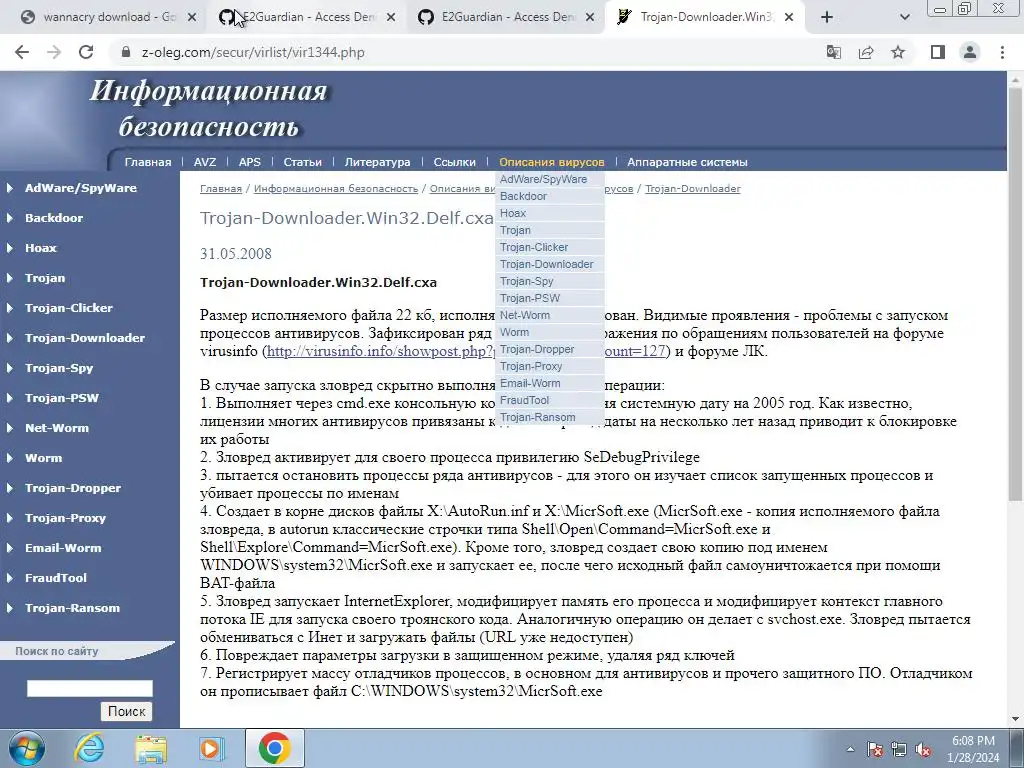
Task: Open the Chrome profile avatar
Action: point(970,52)
